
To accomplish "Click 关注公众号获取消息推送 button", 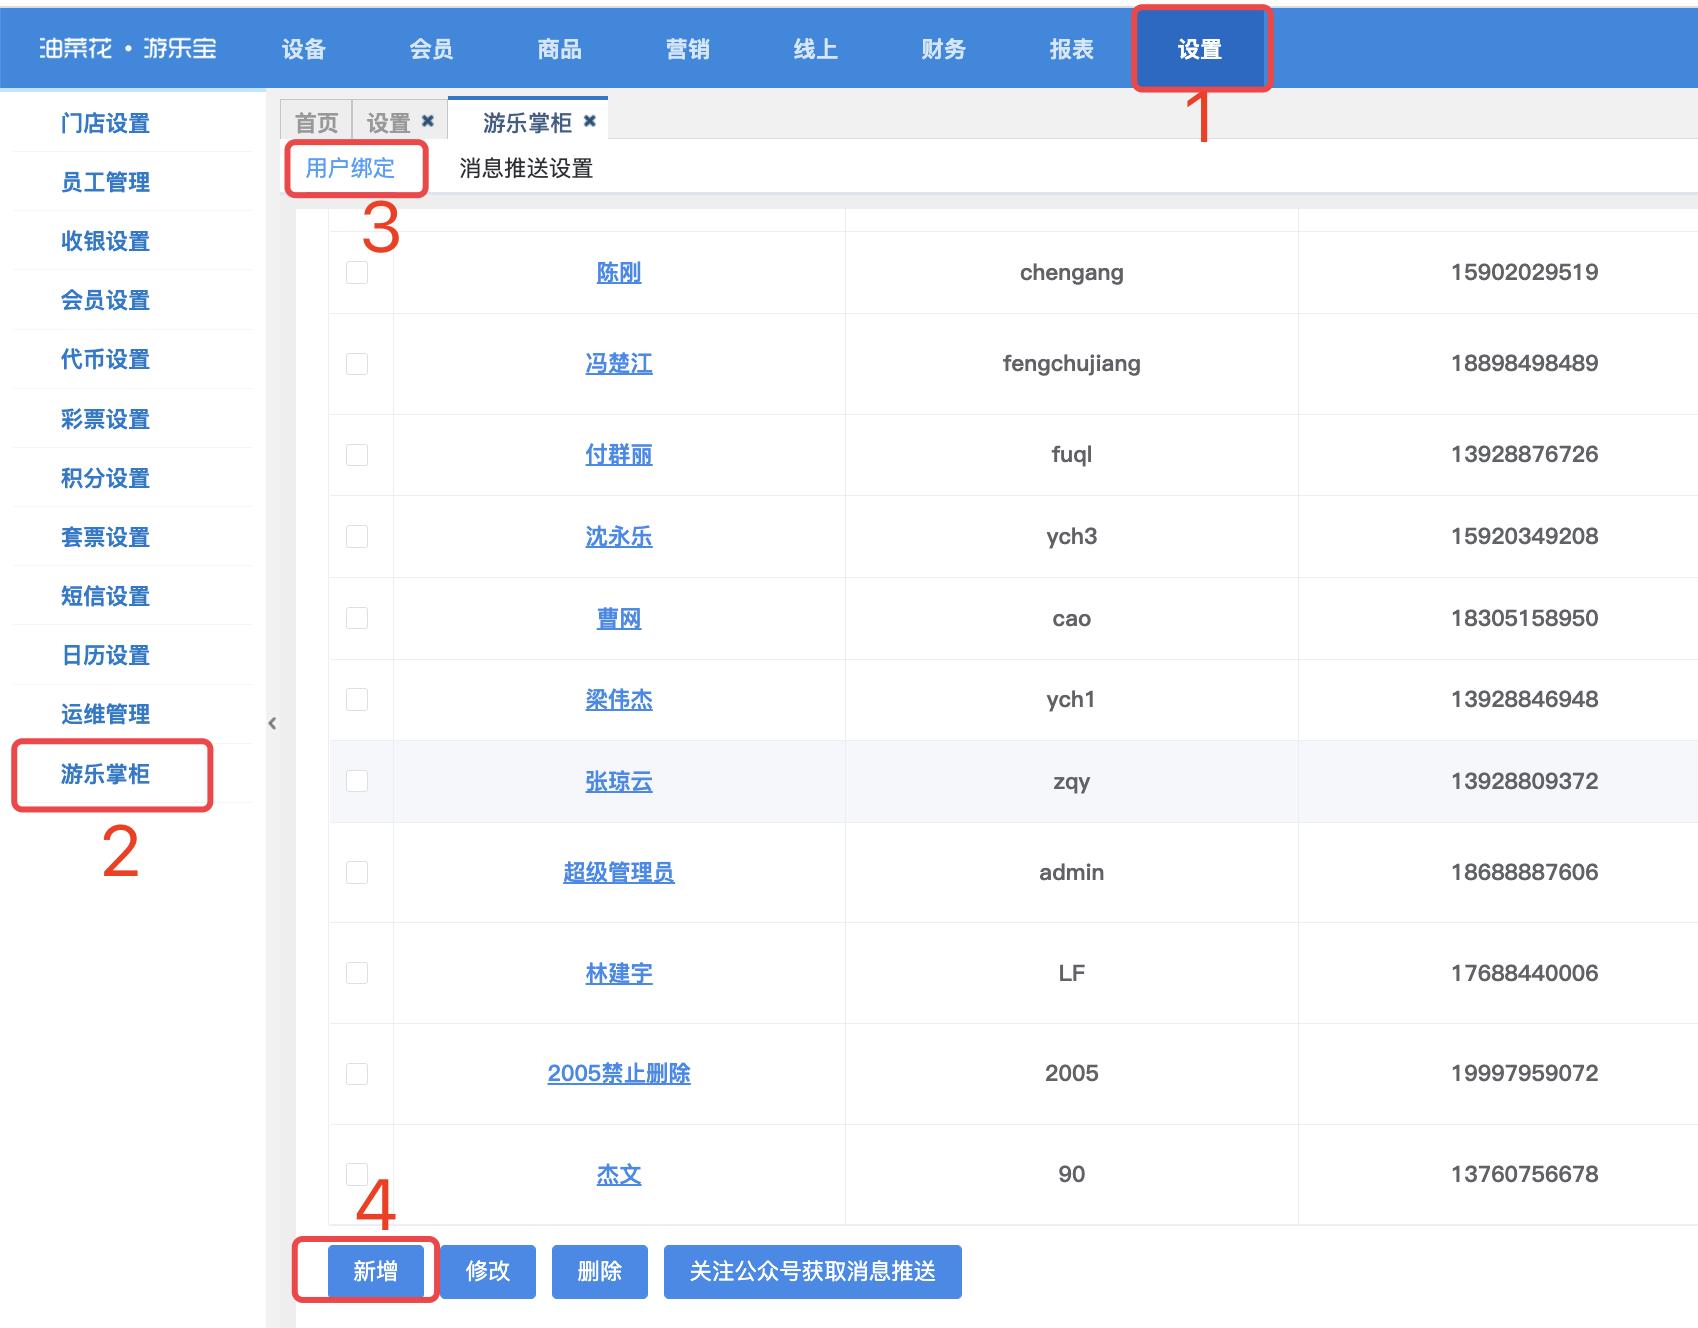I will [x=813, y=1271].
